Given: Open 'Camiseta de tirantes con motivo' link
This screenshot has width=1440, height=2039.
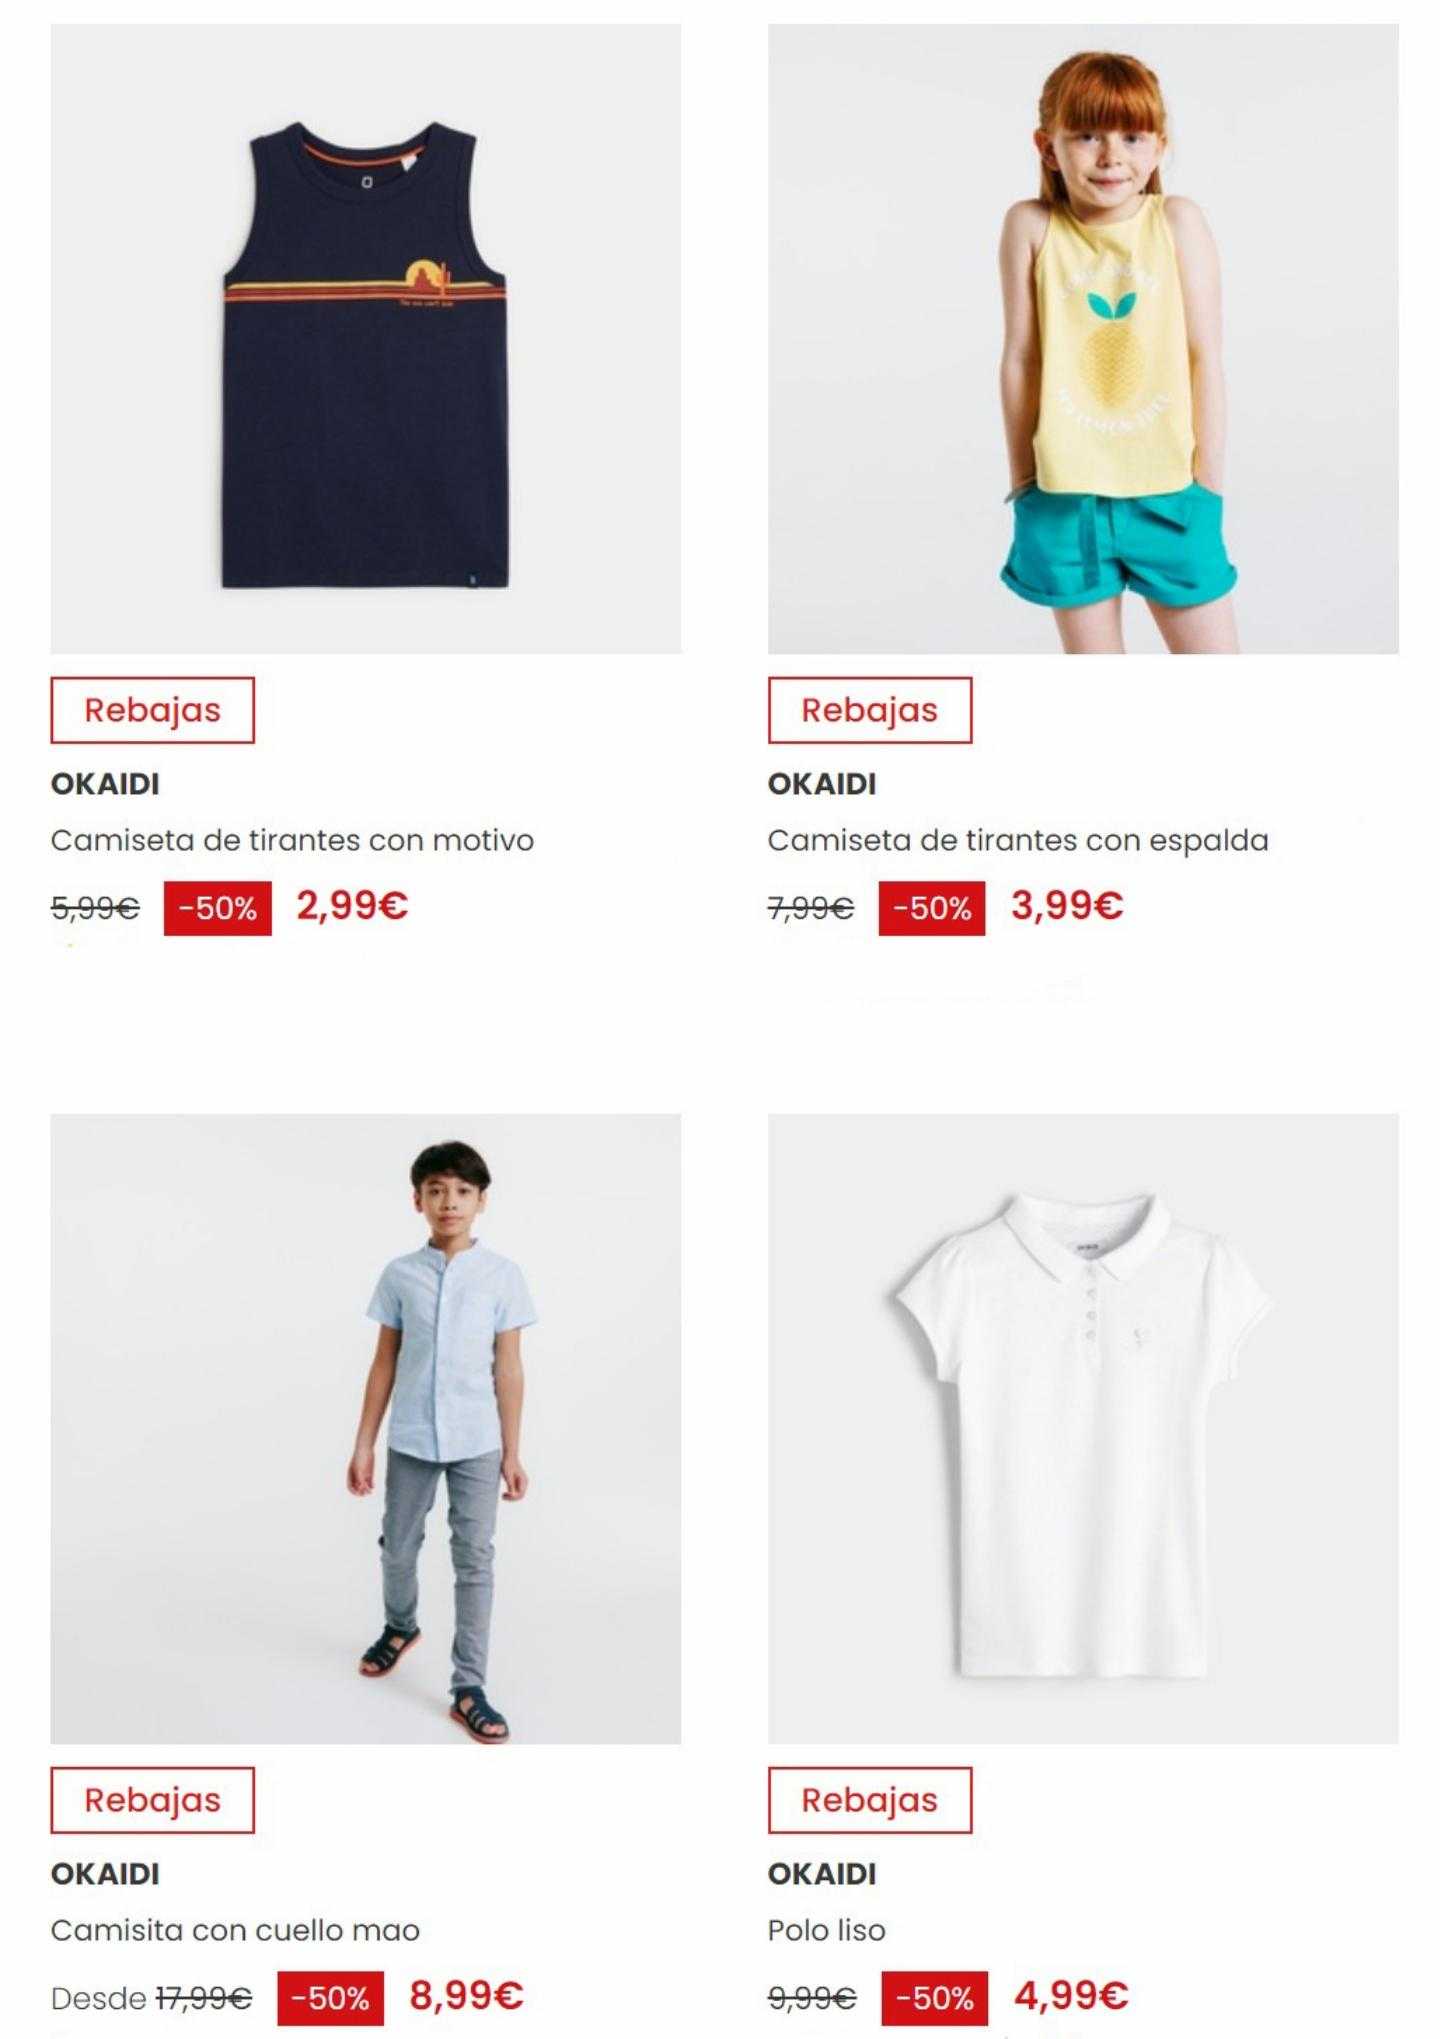Looking at the screenshot, I should point(292,840).
